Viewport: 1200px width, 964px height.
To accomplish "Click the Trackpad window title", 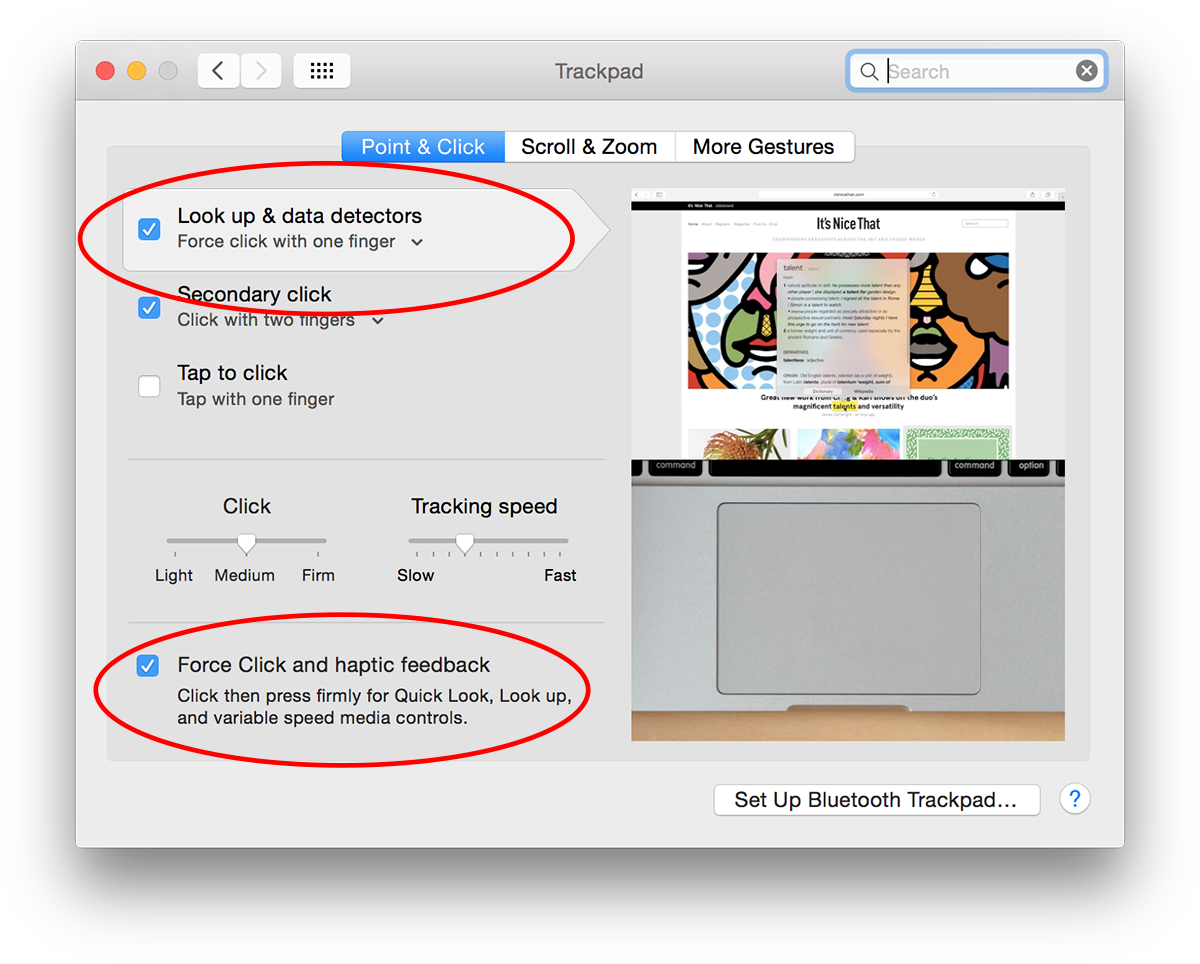I will click(x=599, y=72).
